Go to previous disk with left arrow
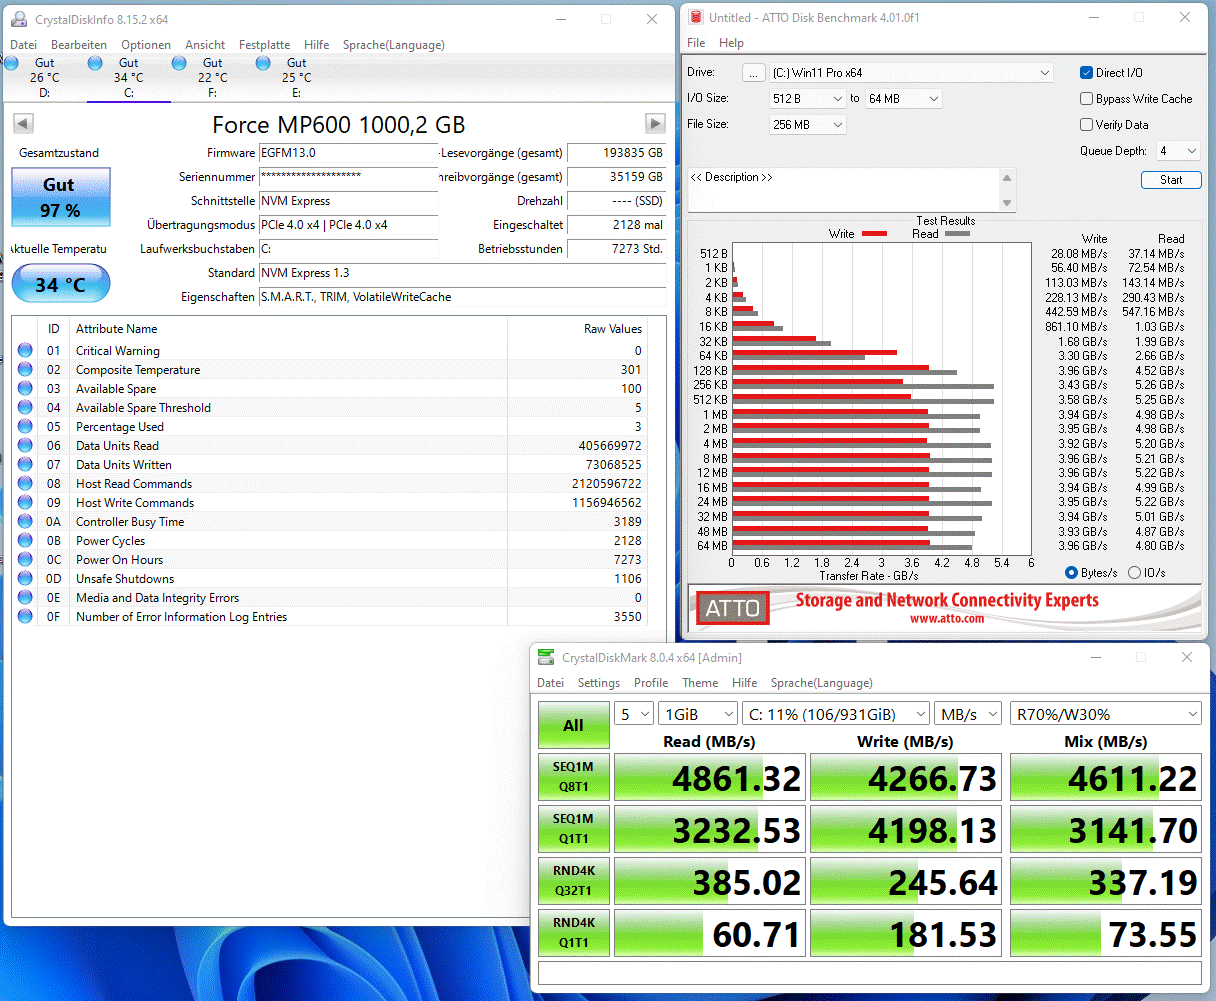The height and width of the screenshot is (1001, 1216). point(23,124)
